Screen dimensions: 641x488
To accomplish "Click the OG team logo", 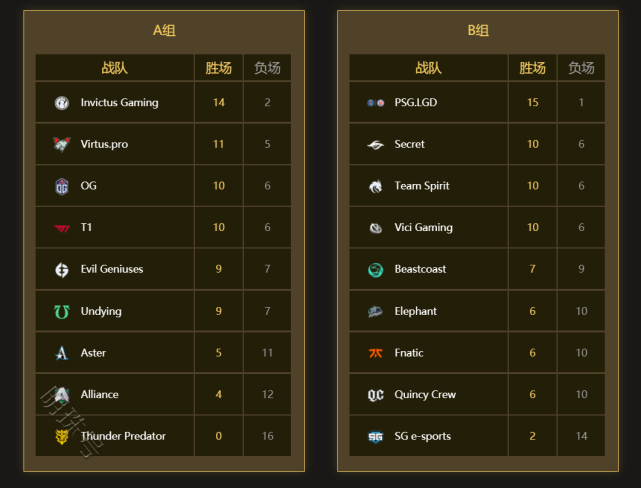I will coord(62,186).
